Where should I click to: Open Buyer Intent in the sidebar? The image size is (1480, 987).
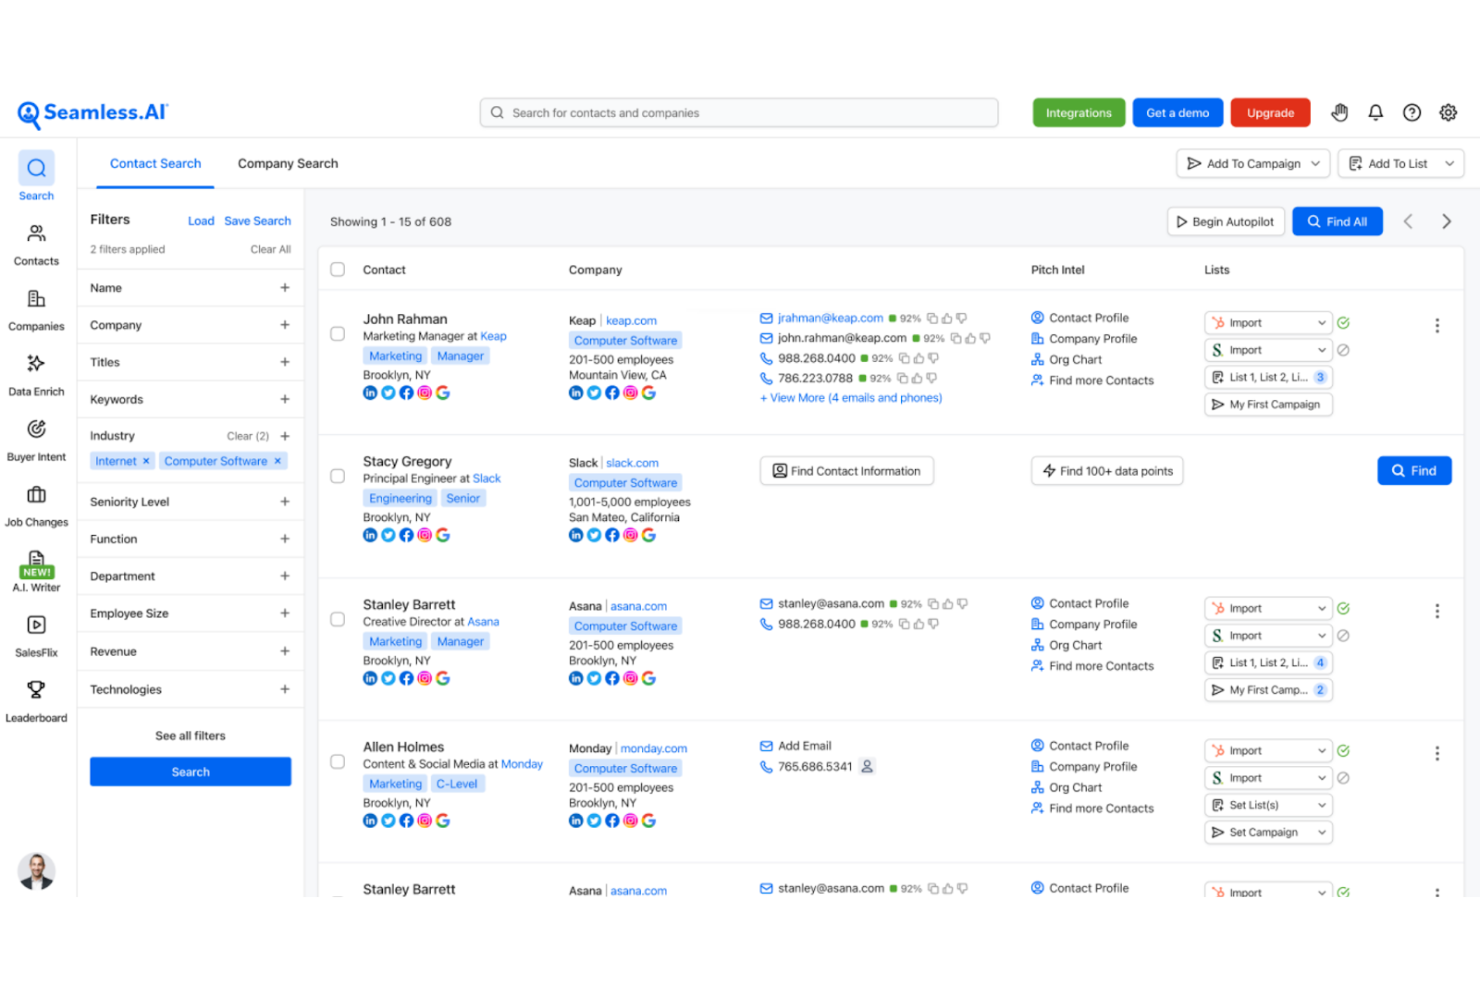pyautogui.click(x=36, y=439)
